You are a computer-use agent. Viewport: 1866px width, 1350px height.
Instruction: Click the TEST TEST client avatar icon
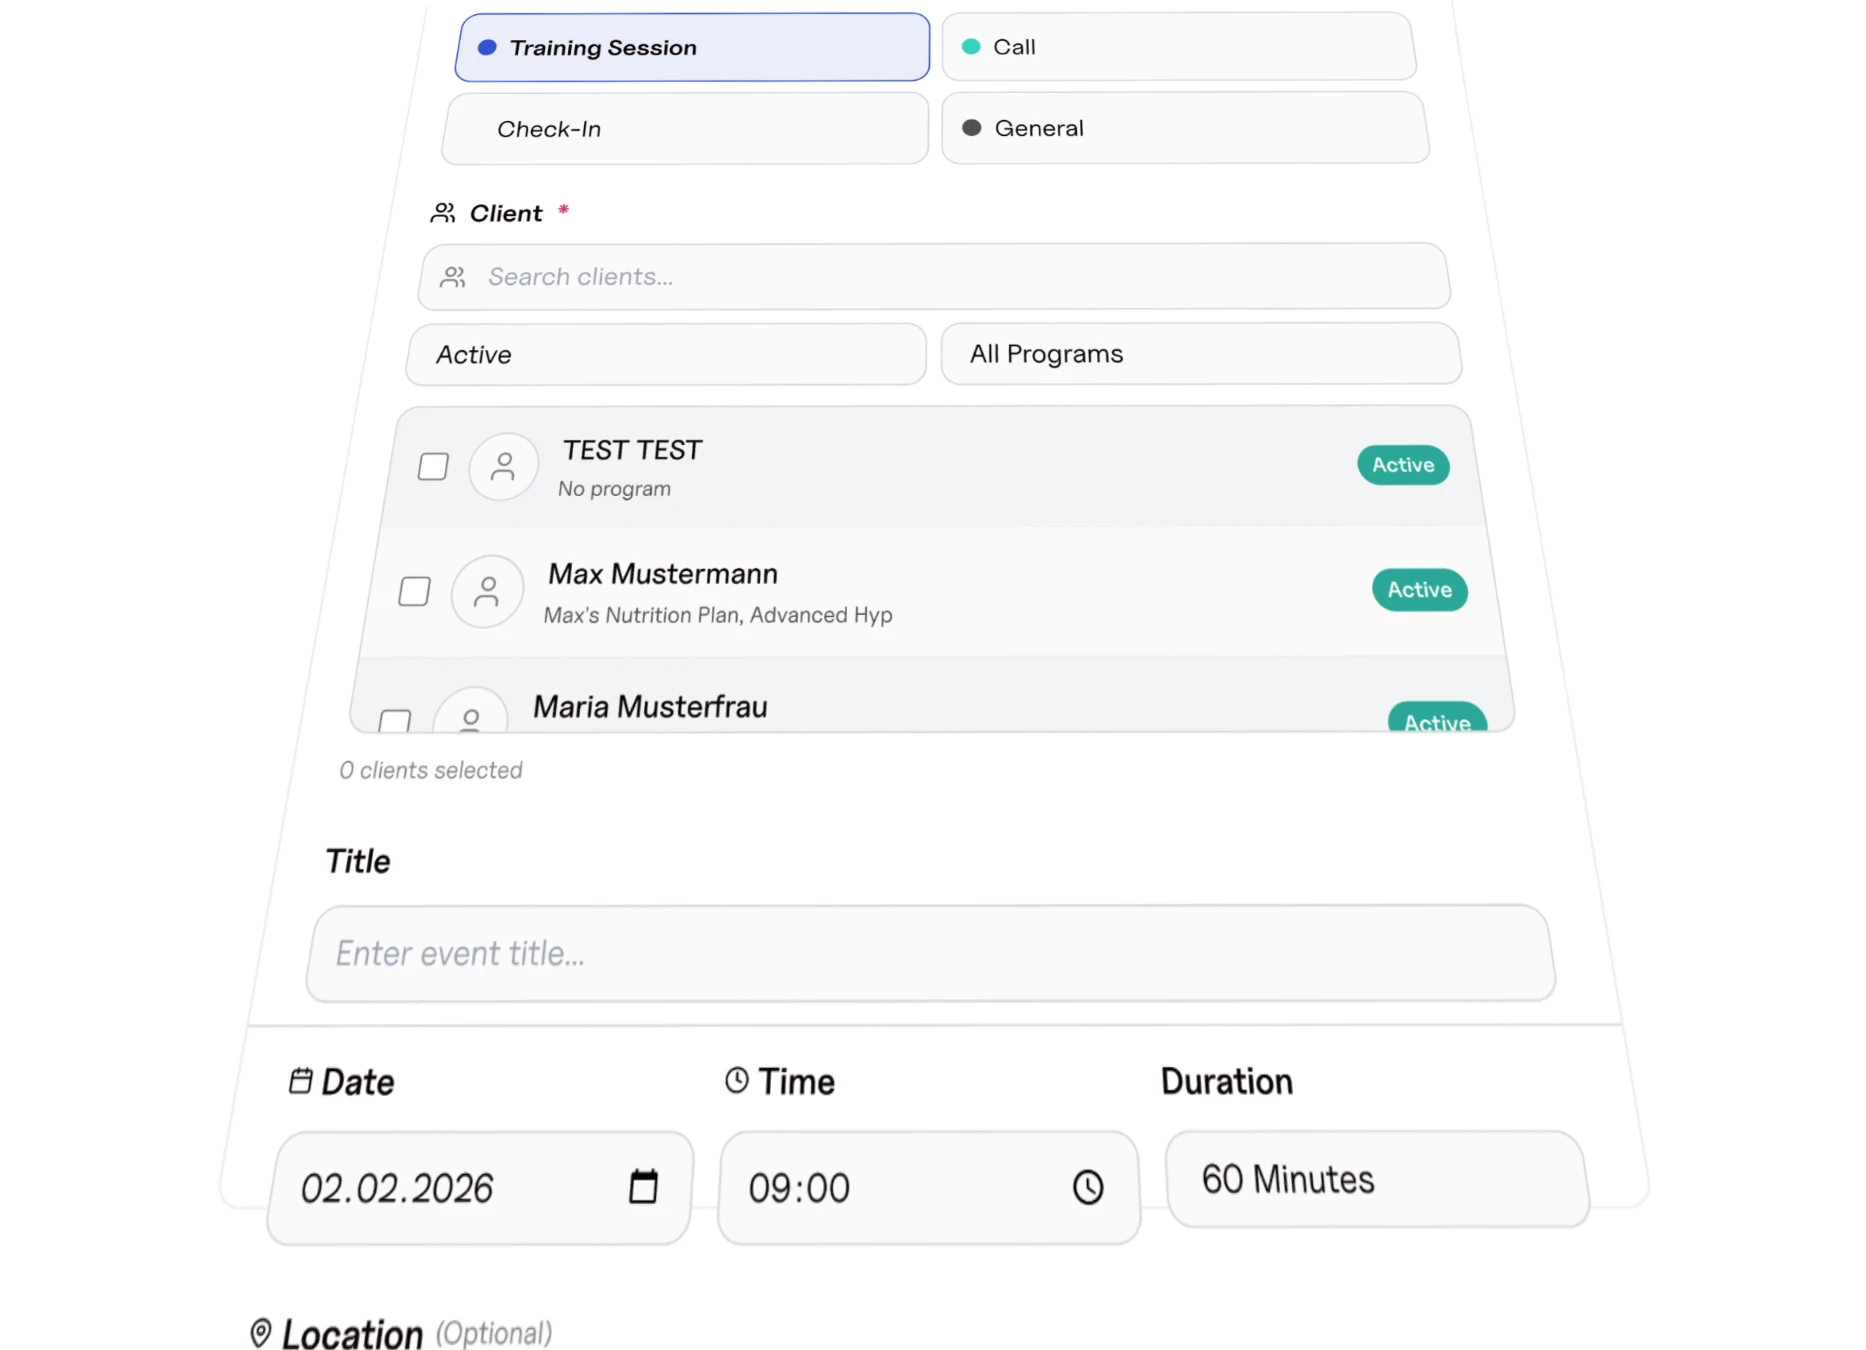point(503,467)
